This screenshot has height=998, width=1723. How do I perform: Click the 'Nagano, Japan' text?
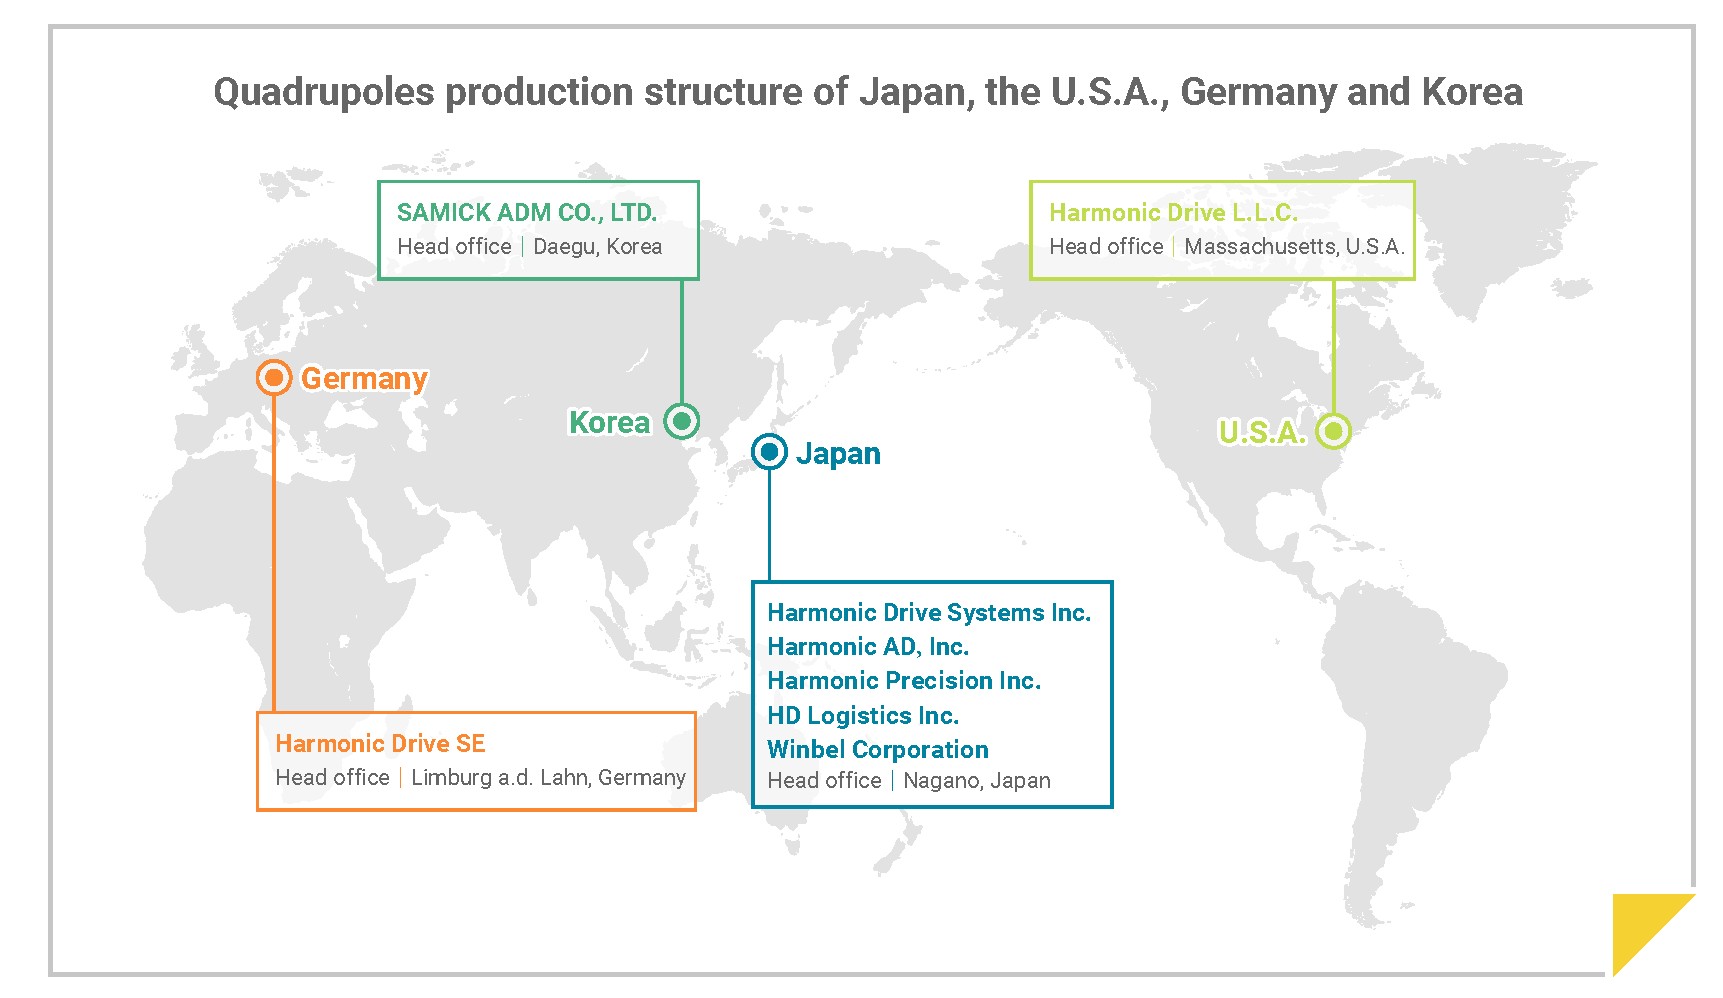[x=977, y=781]
